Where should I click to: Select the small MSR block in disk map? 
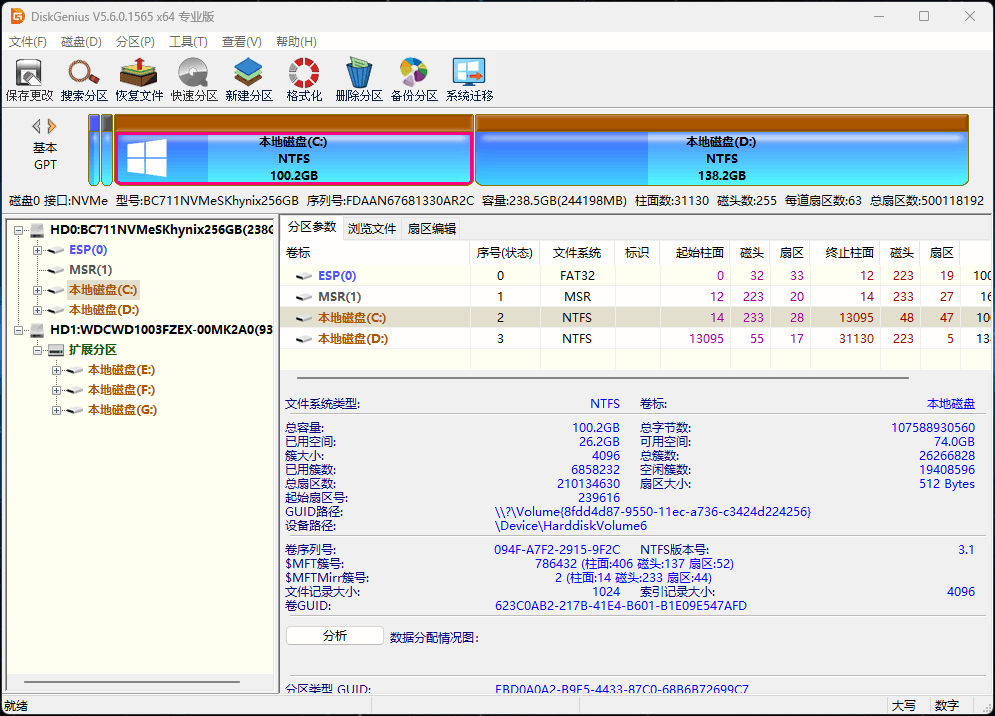click(x=107, y=150)
